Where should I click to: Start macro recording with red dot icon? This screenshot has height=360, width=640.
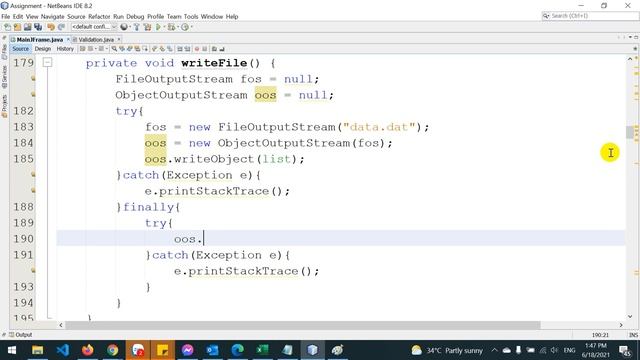pyautogui.click(x=197, y=49)
